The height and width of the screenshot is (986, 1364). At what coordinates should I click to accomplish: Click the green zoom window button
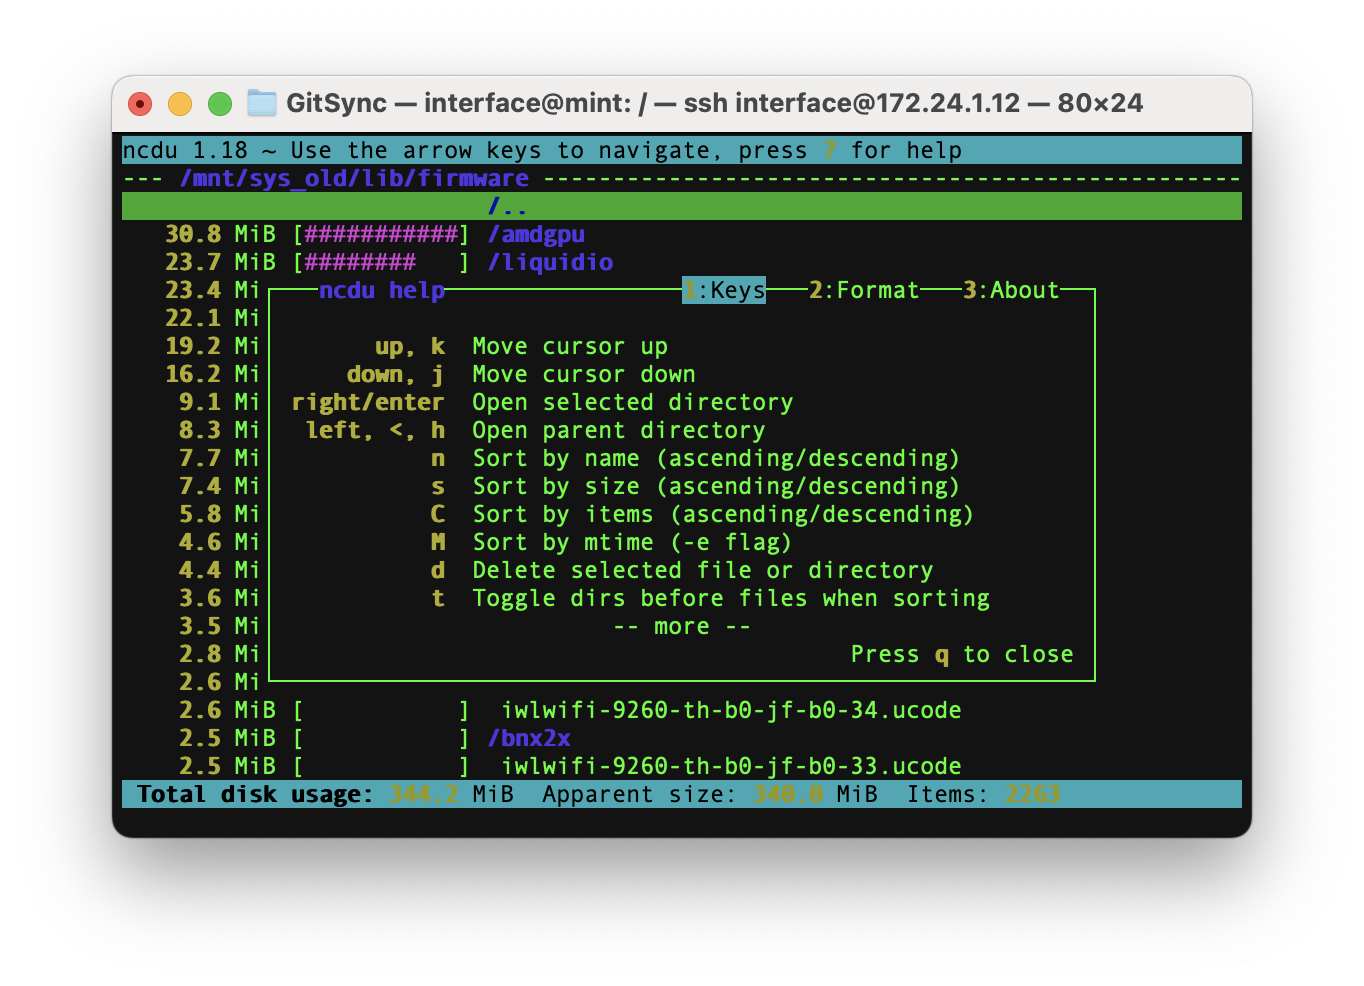tap(220, 104)
